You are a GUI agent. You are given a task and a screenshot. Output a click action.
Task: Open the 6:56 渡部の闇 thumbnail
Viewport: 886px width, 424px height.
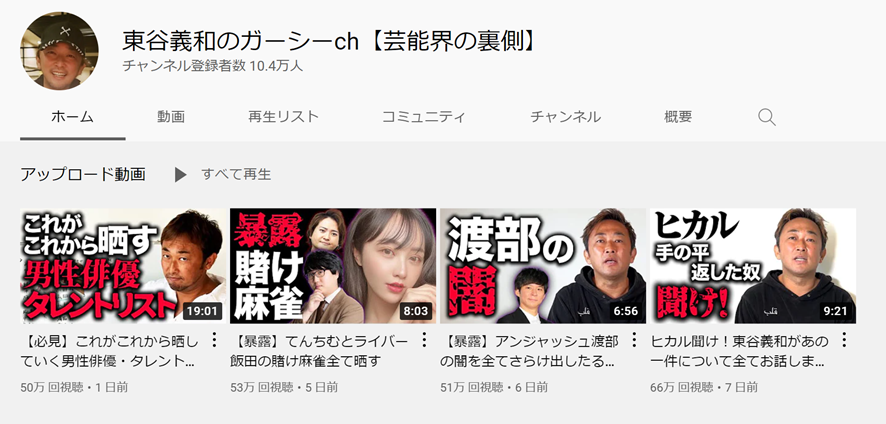(543, 266)
